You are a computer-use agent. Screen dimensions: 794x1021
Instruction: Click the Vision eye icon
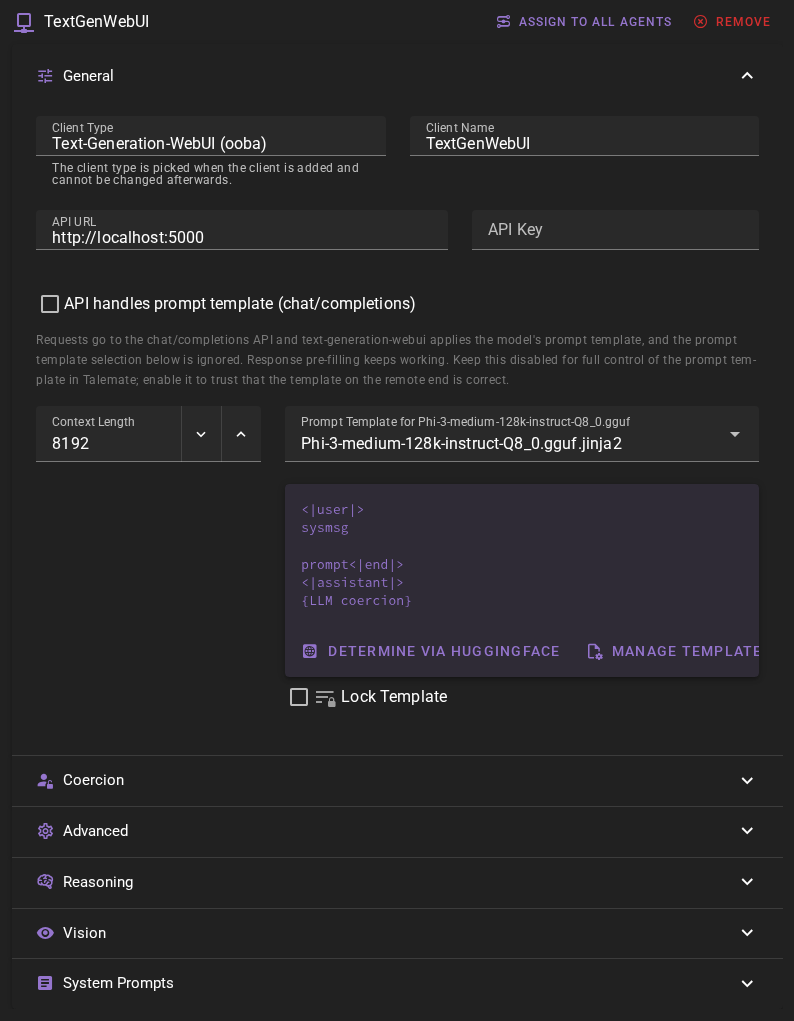tap(45, 932)
